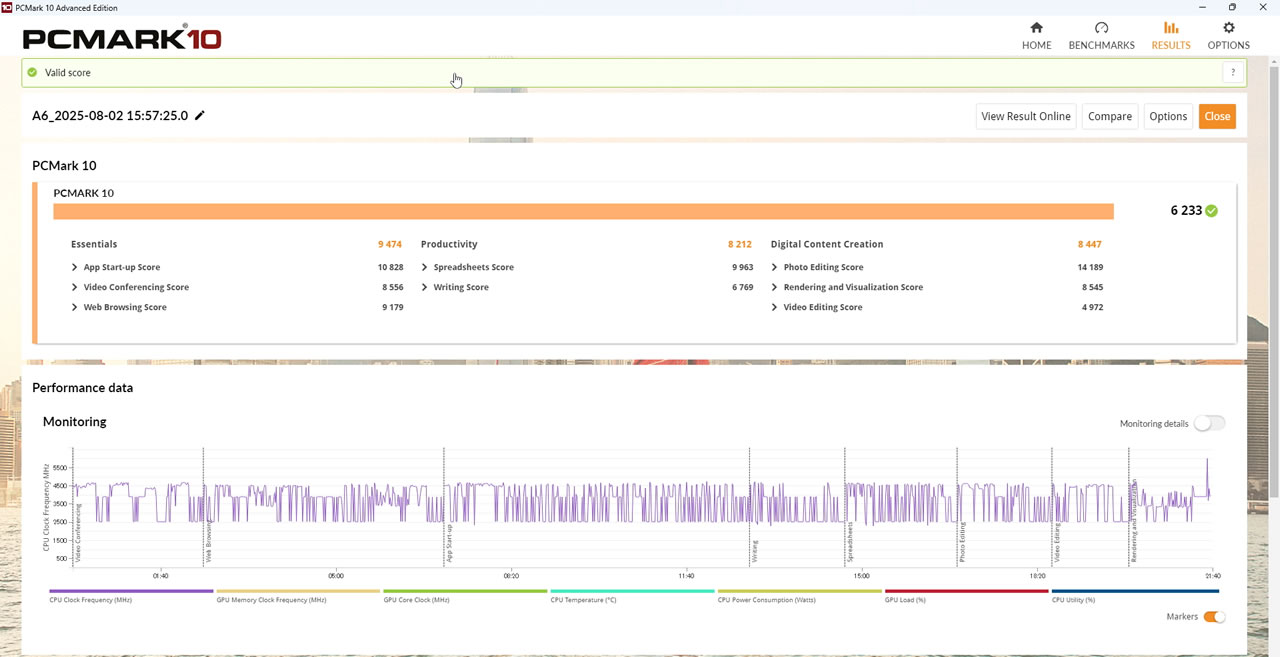Click the overall score 6 233

(1186, 211)
